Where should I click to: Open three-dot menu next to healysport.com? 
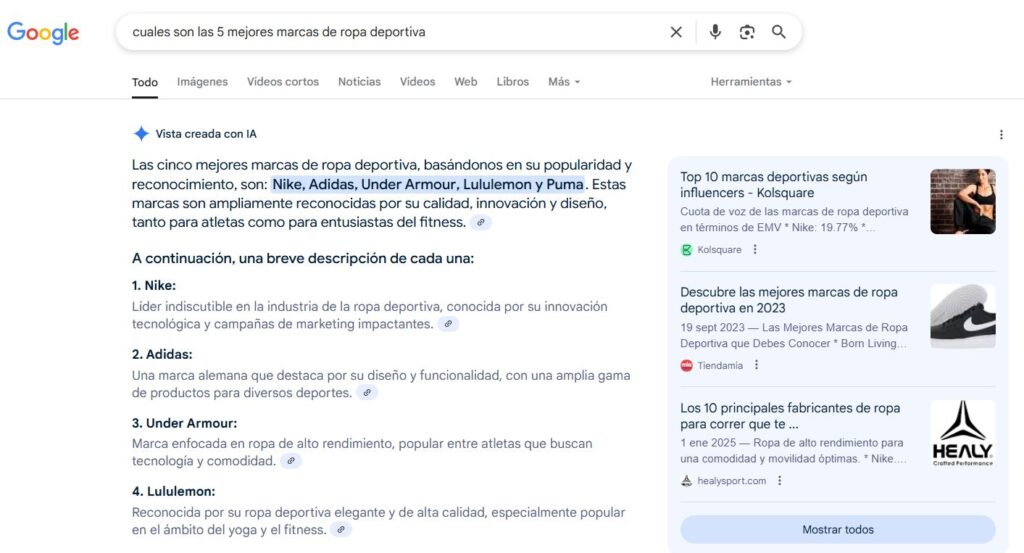[779, 481]
